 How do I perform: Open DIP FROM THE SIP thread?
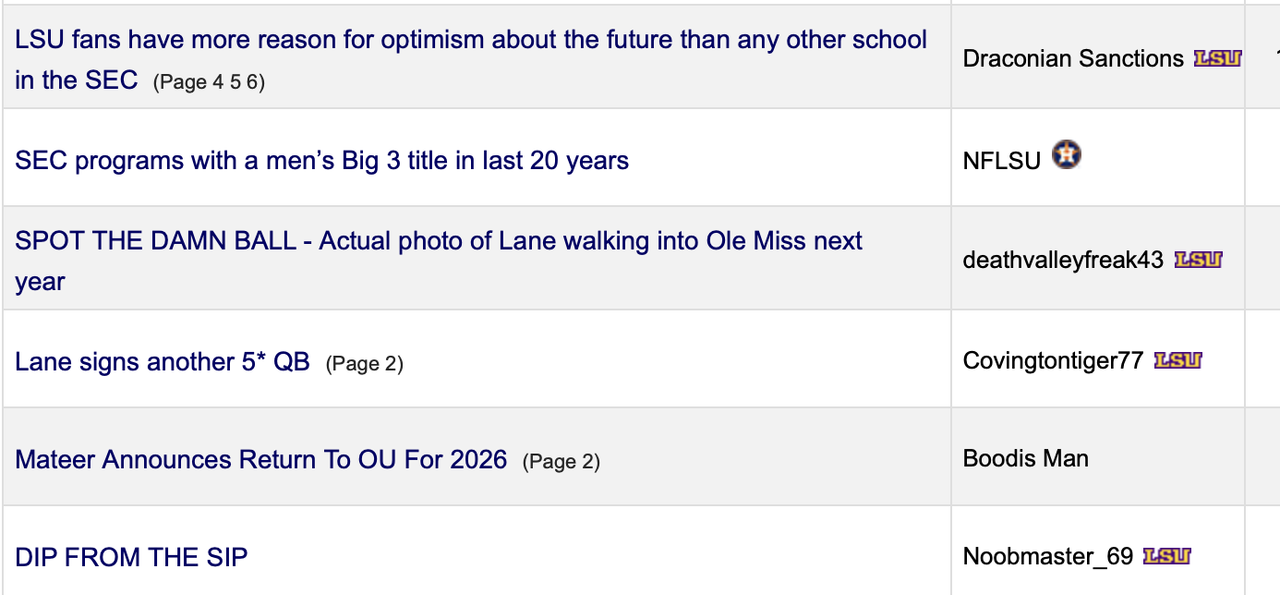131,557
